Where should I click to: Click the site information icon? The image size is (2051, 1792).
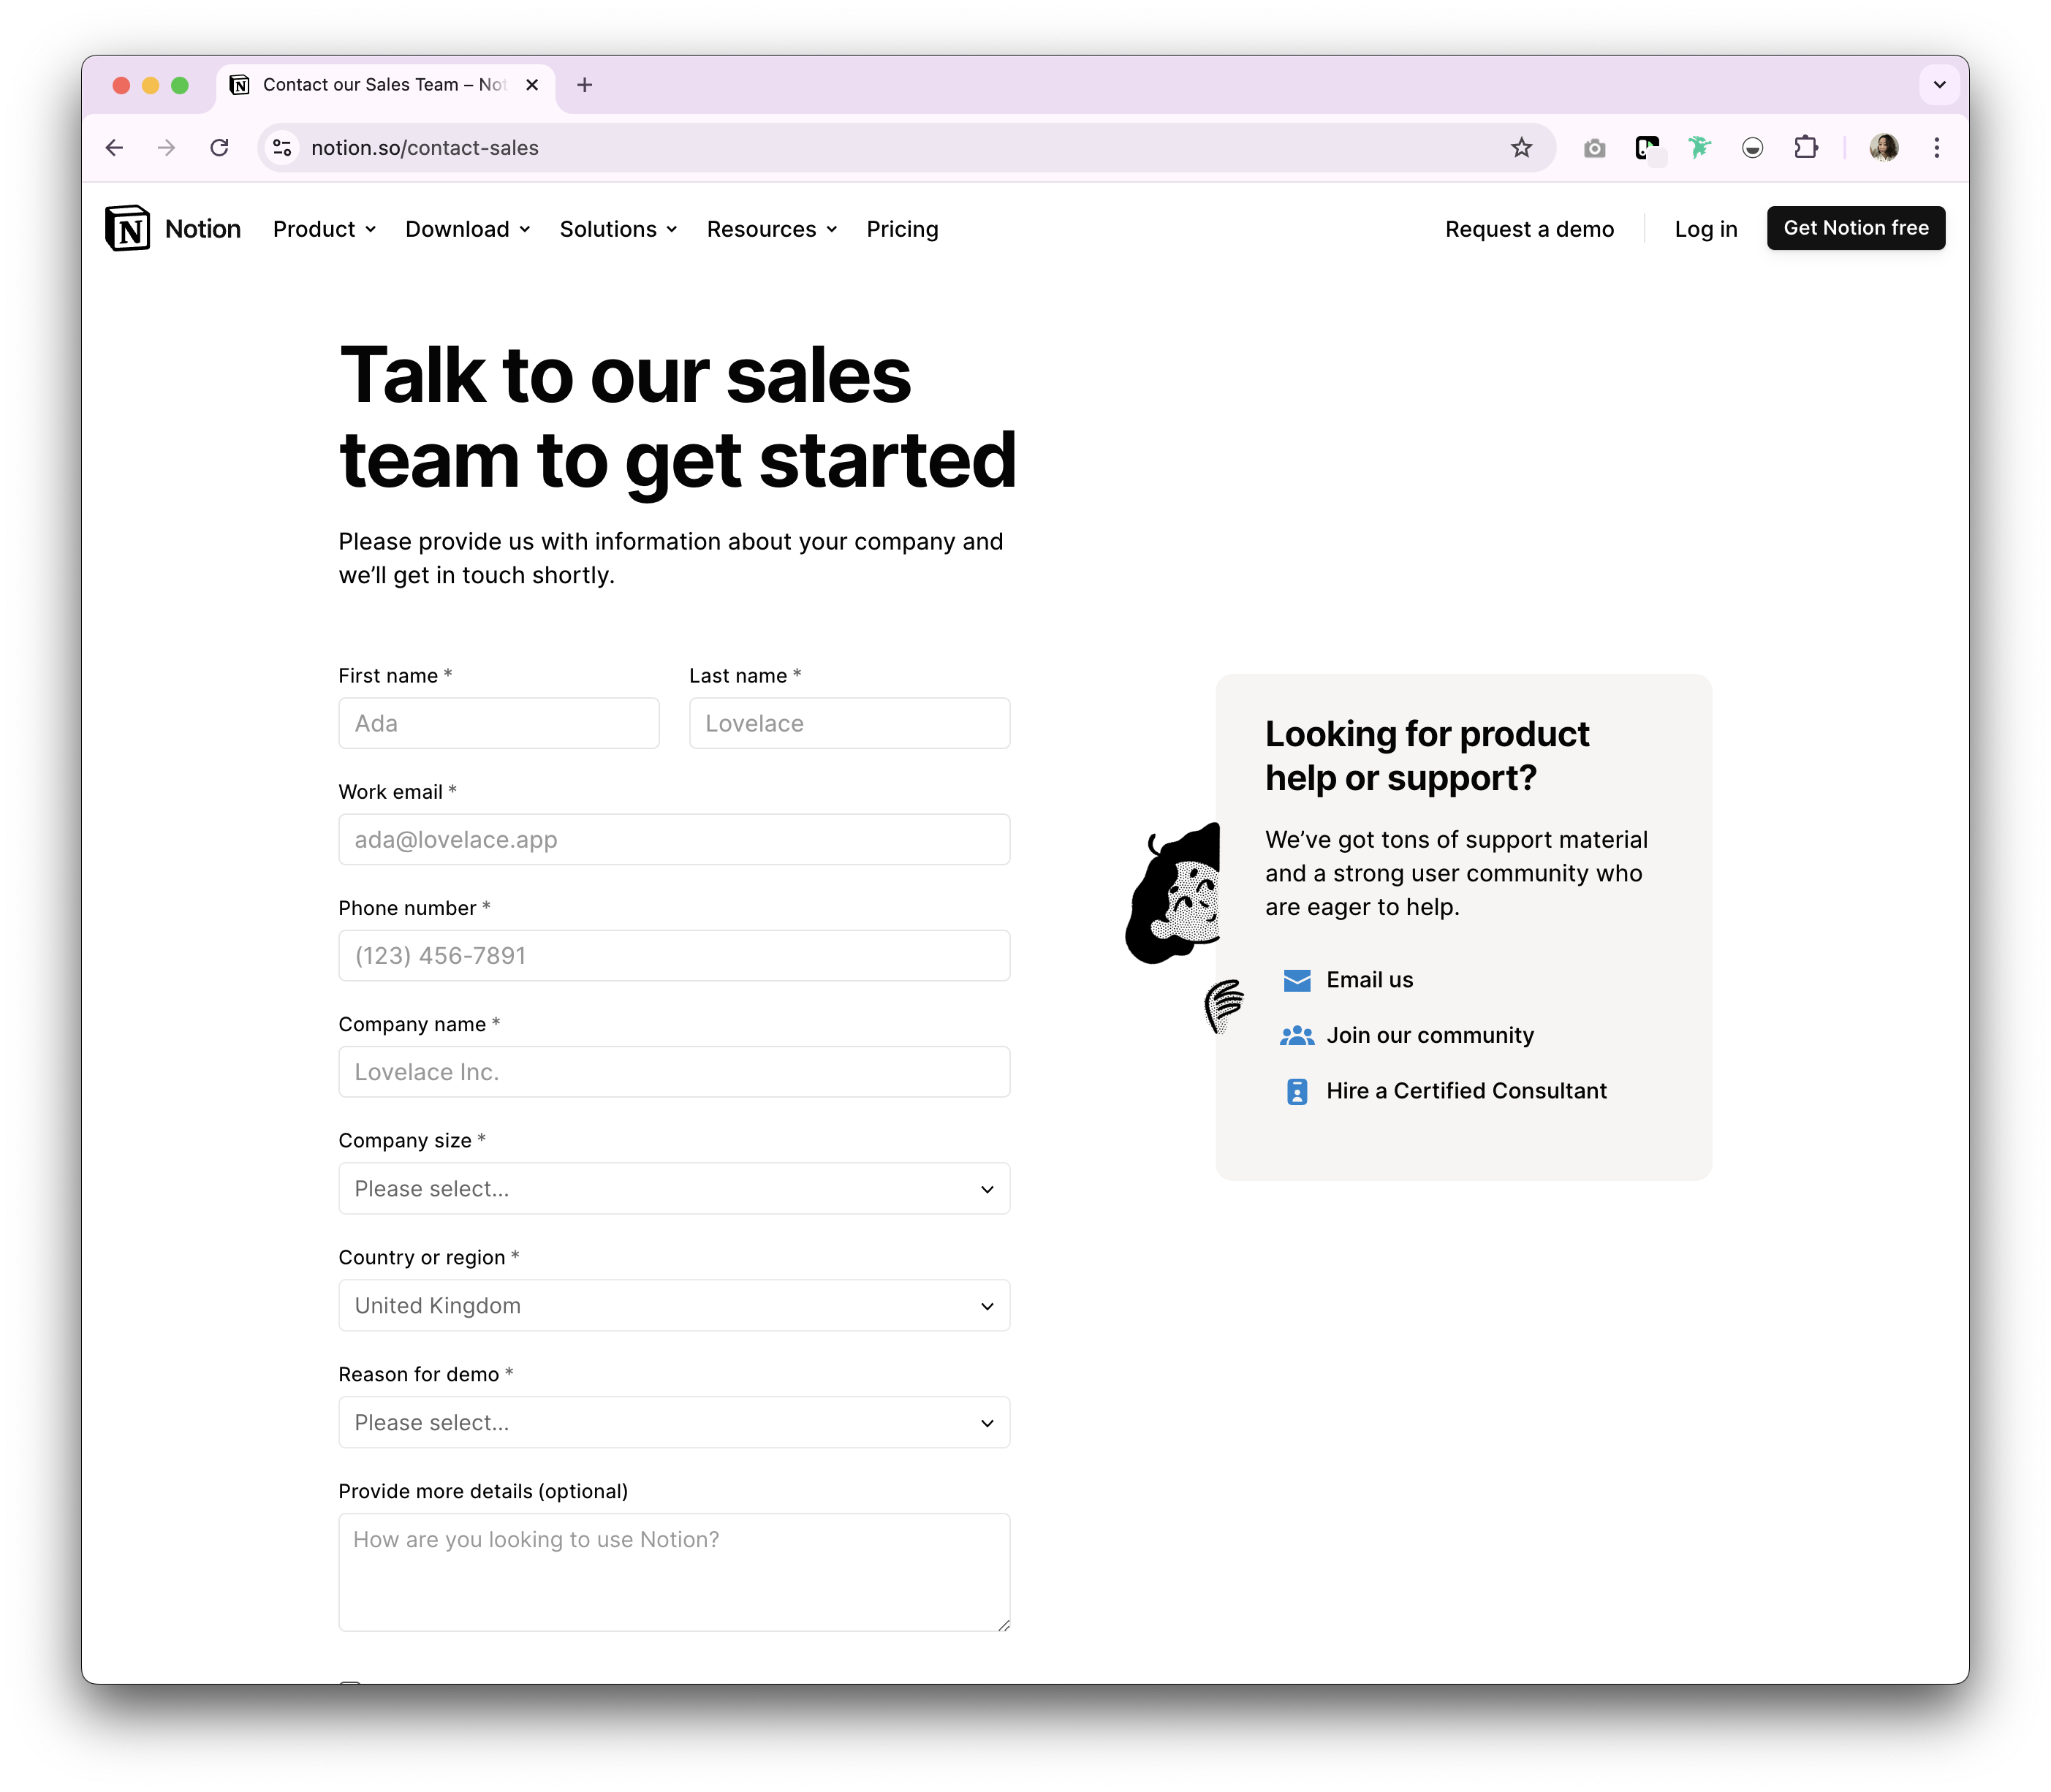(283, 148)
